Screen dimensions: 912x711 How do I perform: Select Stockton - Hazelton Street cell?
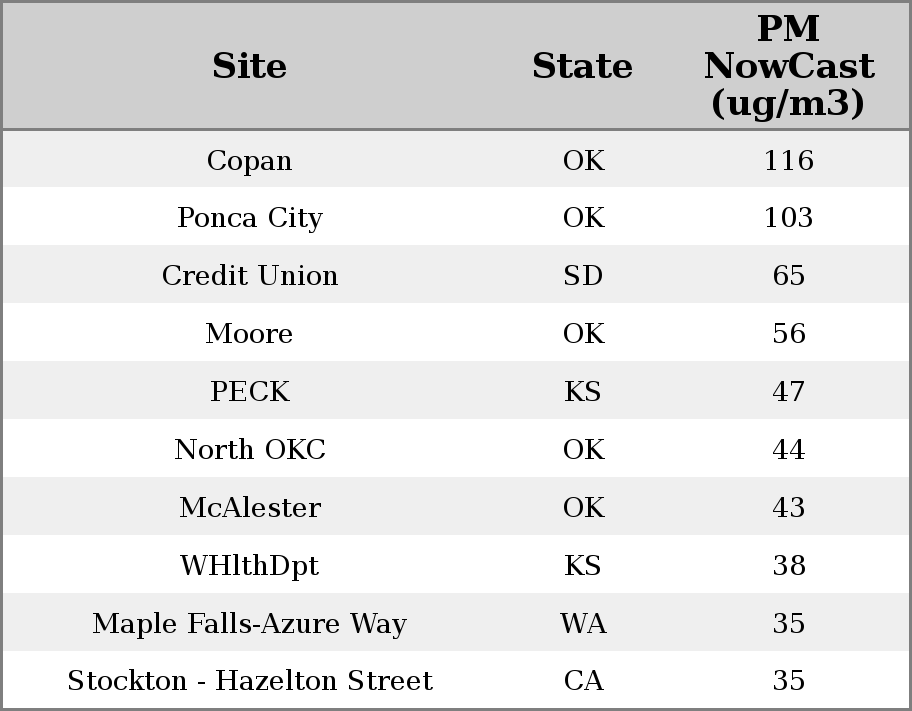250,681
